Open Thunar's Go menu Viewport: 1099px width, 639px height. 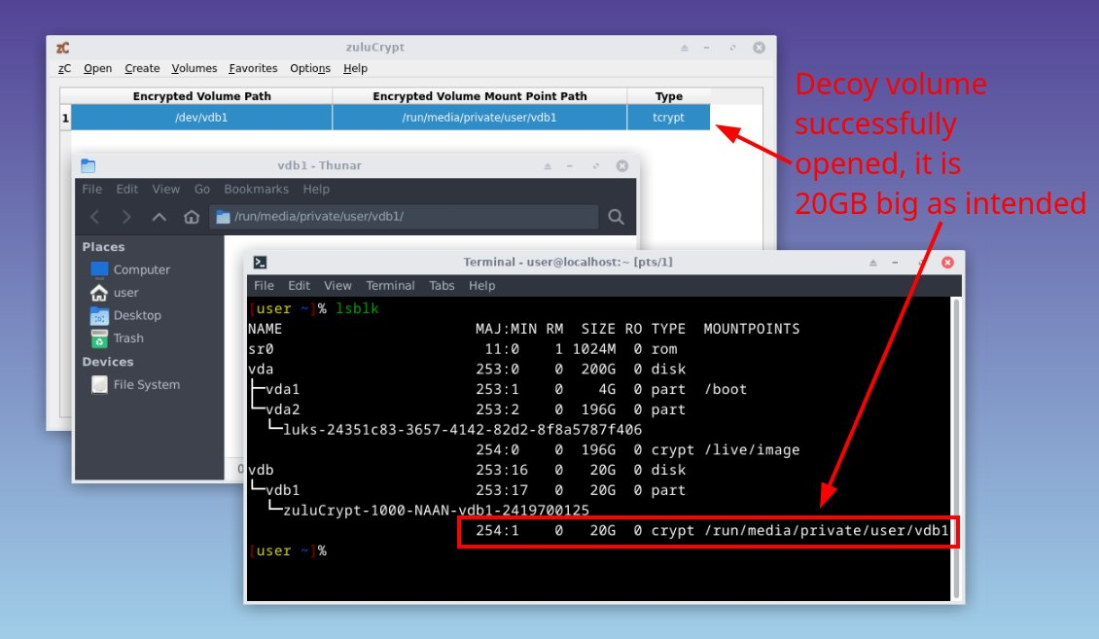[202, 189]
